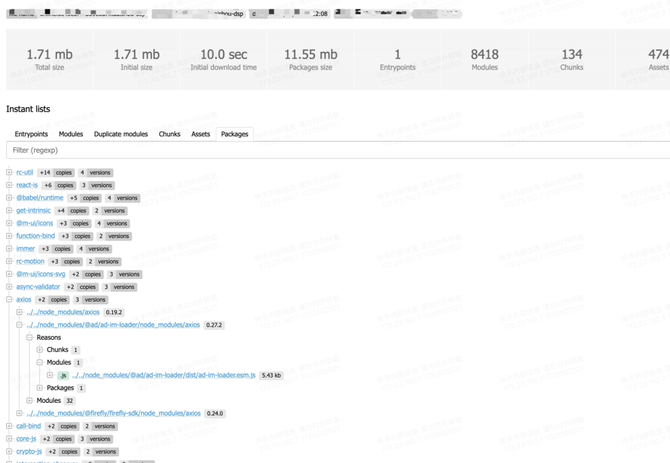
Task: Expand the axios 0.24.0 instance
Action: pyautogui.click(x=19, y=413)
